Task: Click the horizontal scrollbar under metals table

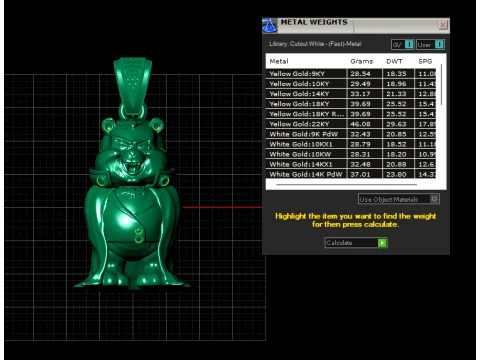Action: (346, 184)
